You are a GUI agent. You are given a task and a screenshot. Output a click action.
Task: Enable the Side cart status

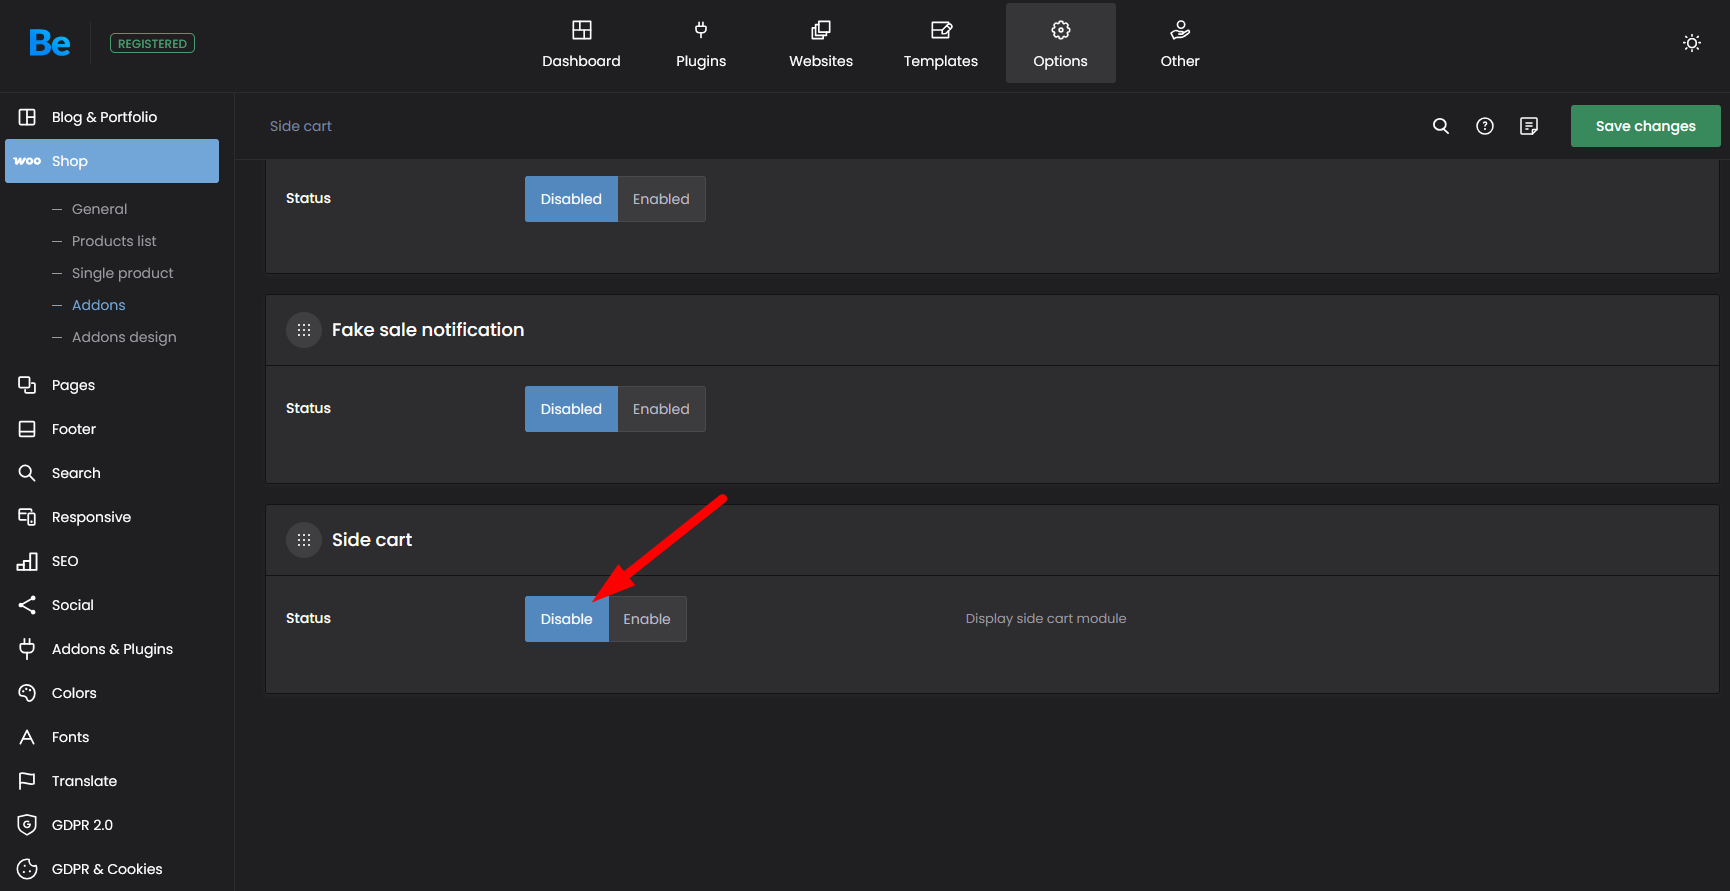click(647, 619)
